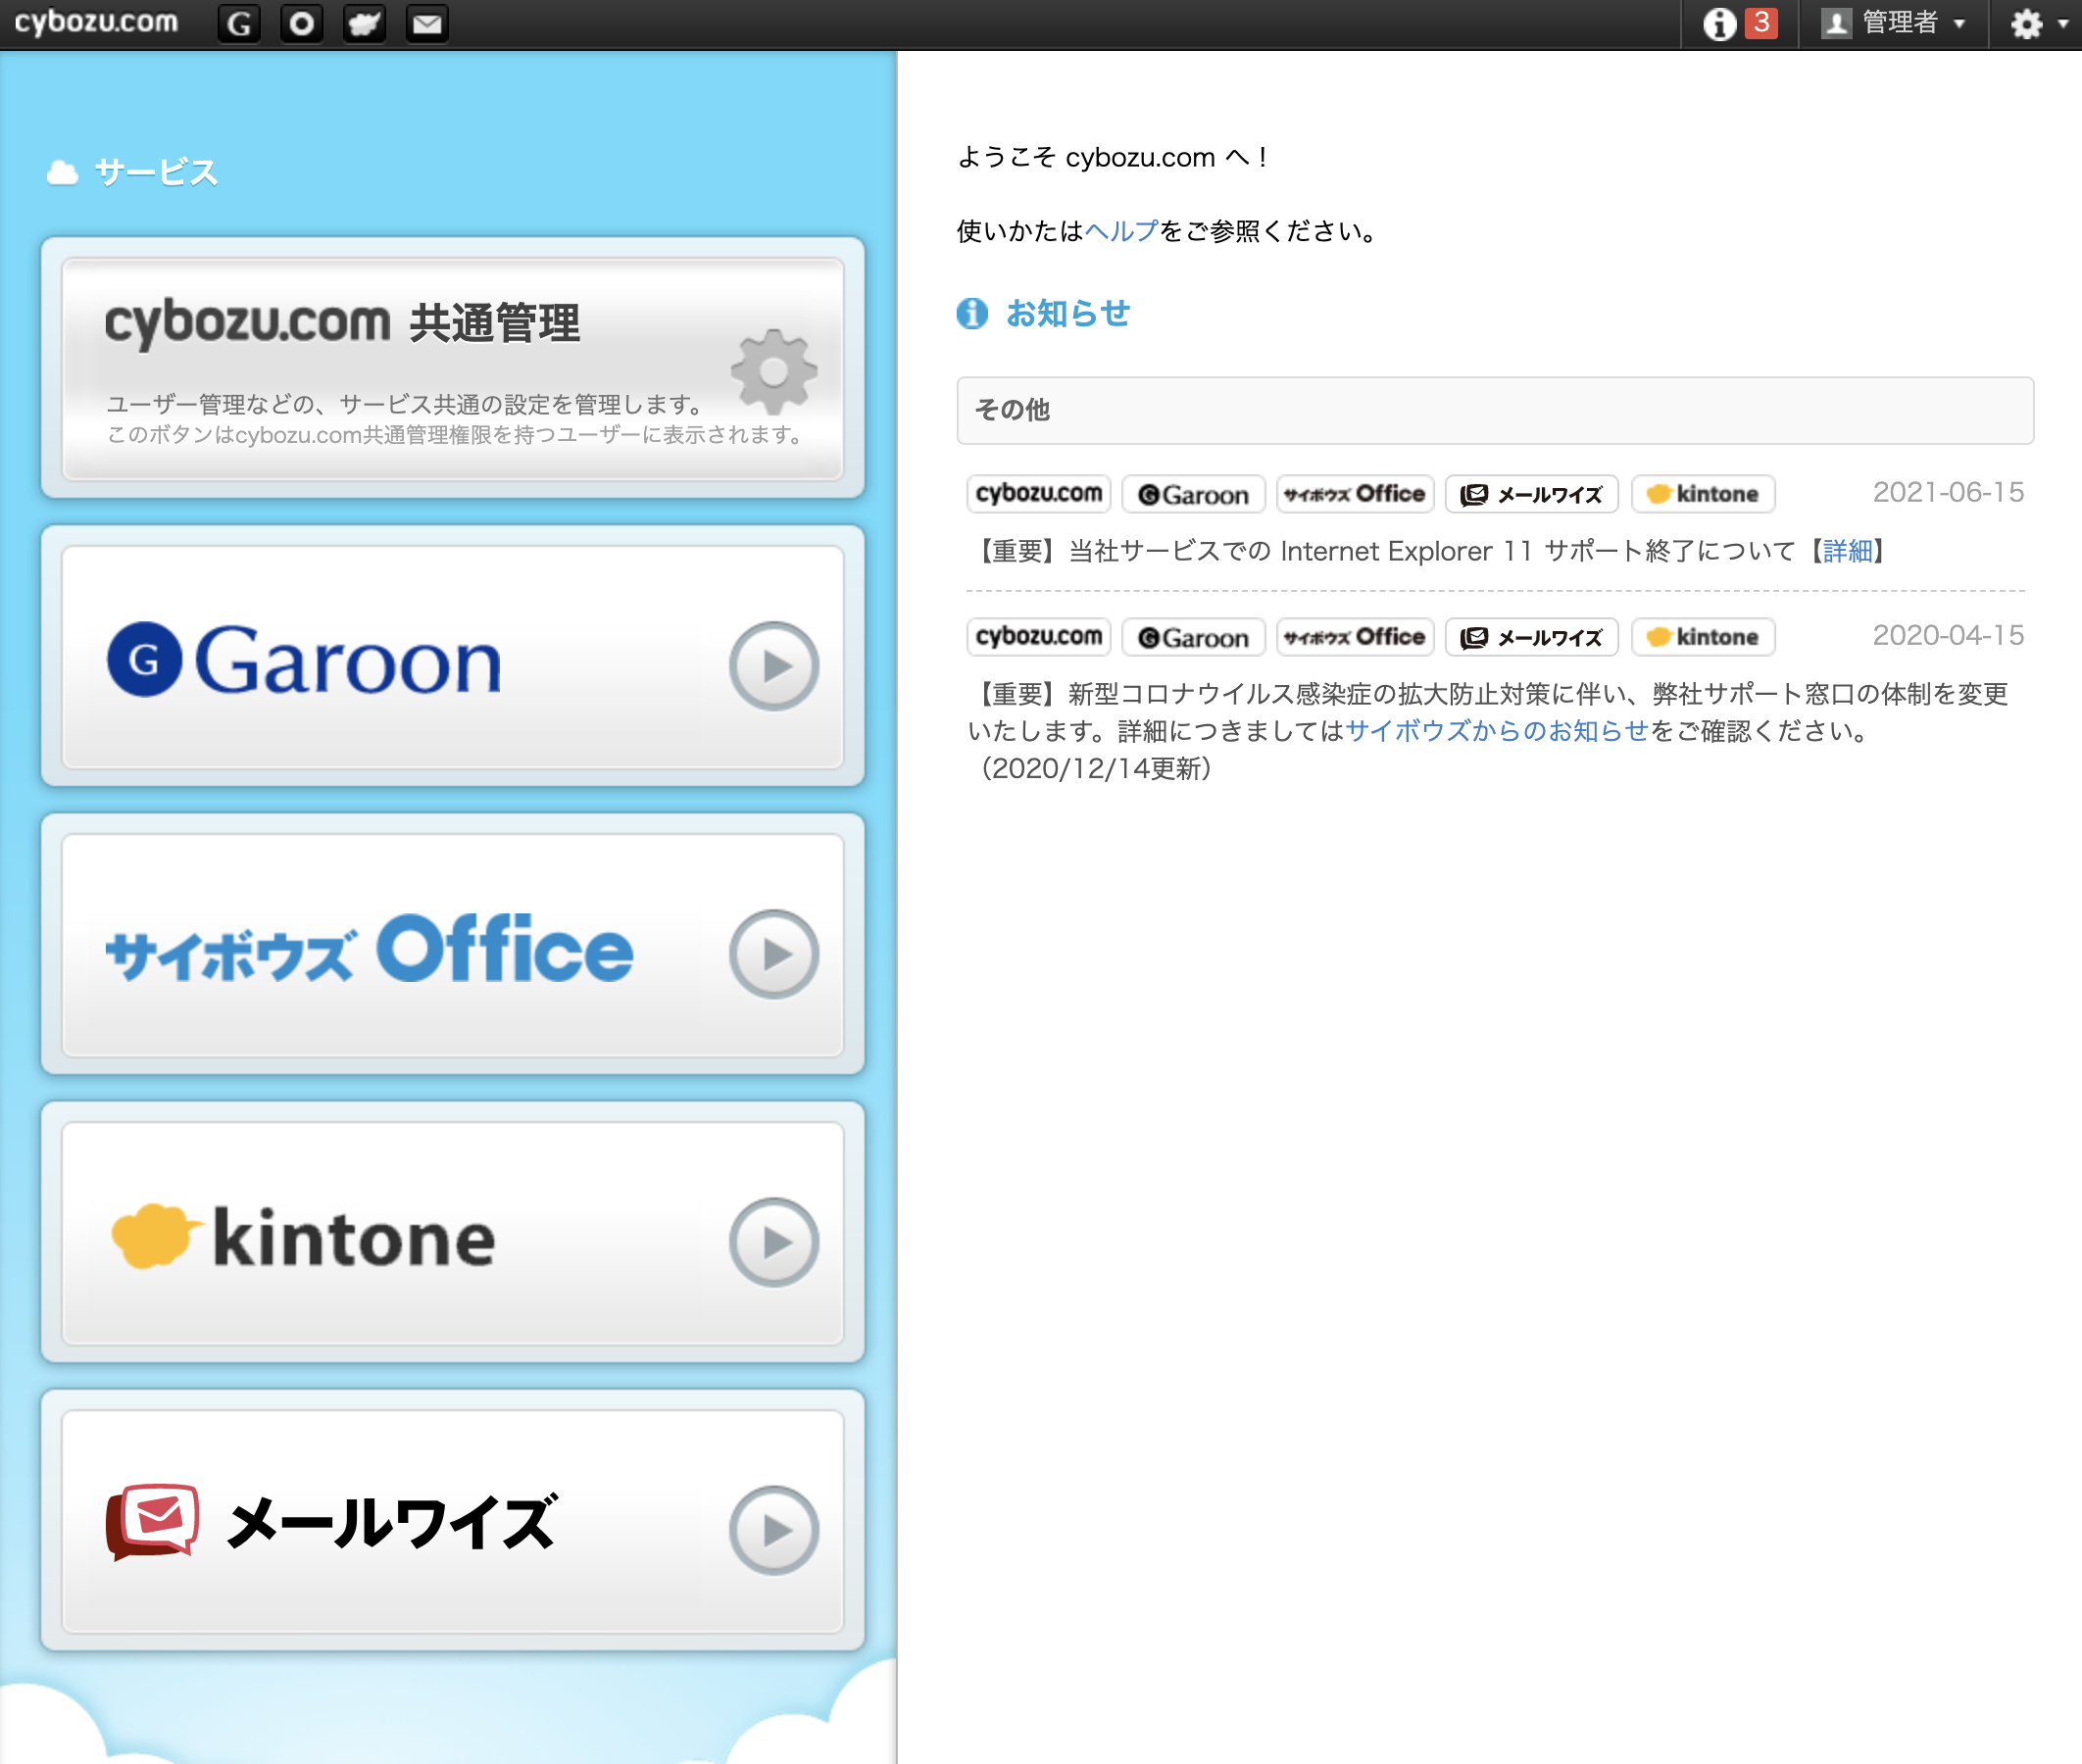Click play arrow on サイボウズ Office card
2082x1764 pixels.
coord(773,954)
